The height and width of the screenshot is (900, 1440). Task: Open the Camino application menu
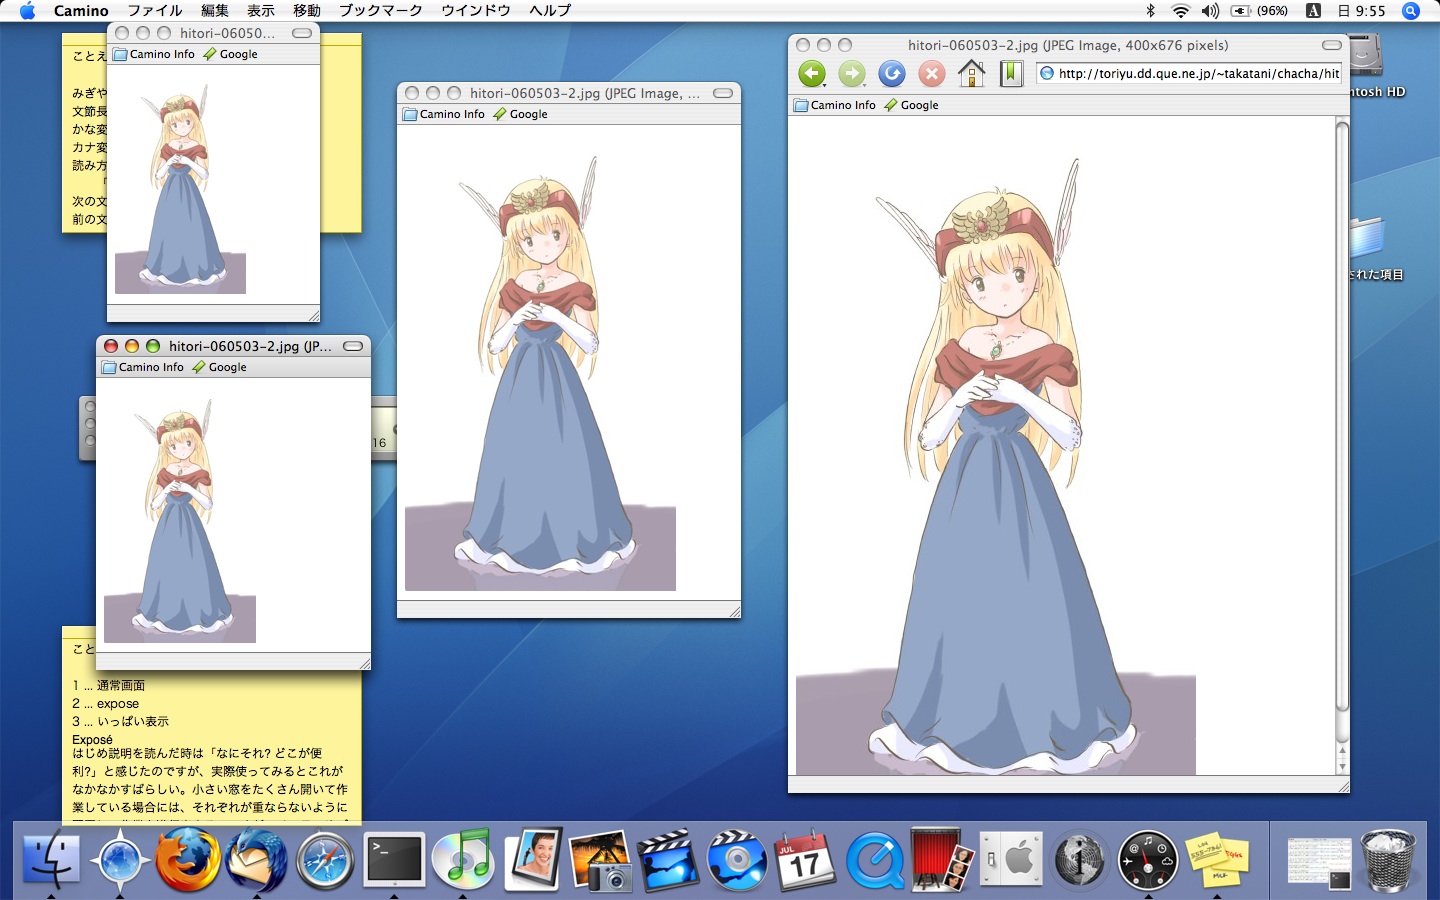pos(81,11)
